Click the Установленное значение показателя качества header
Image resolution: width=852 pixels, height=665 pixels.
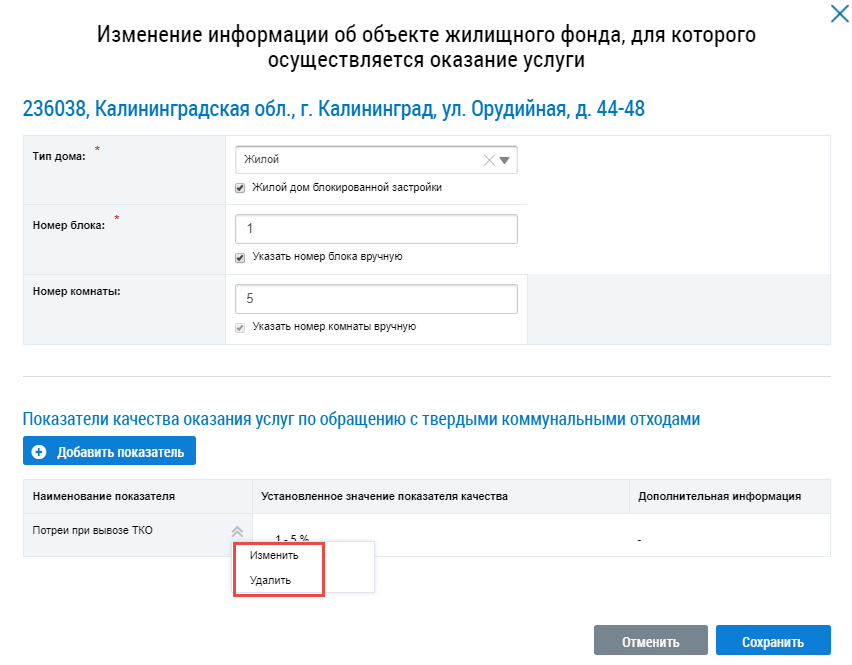pos(385,496)
